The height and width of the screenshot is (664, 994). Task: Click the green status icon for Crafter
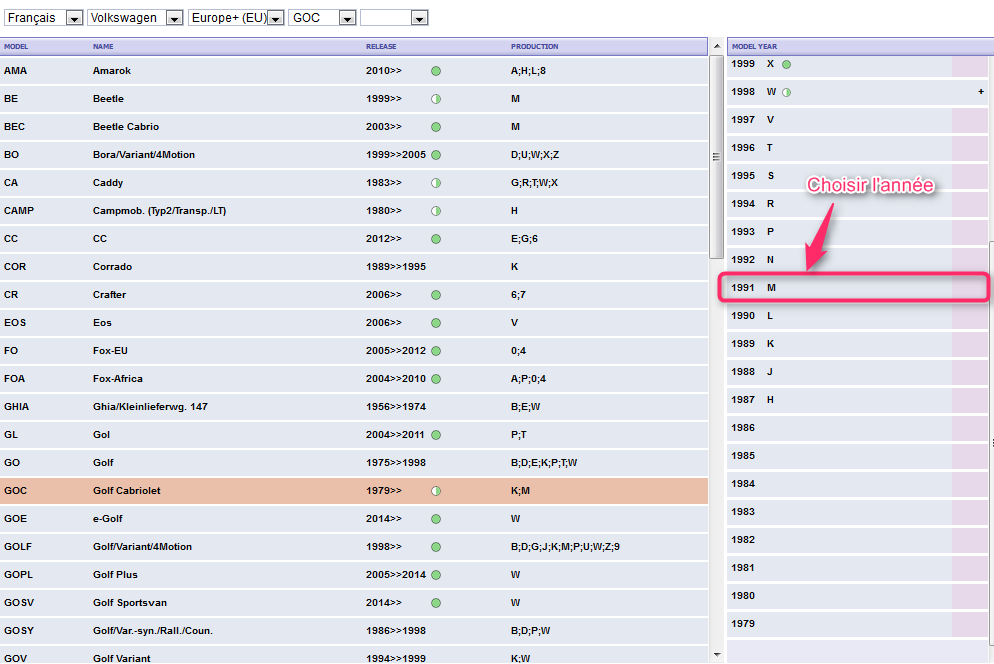[436, 295]
